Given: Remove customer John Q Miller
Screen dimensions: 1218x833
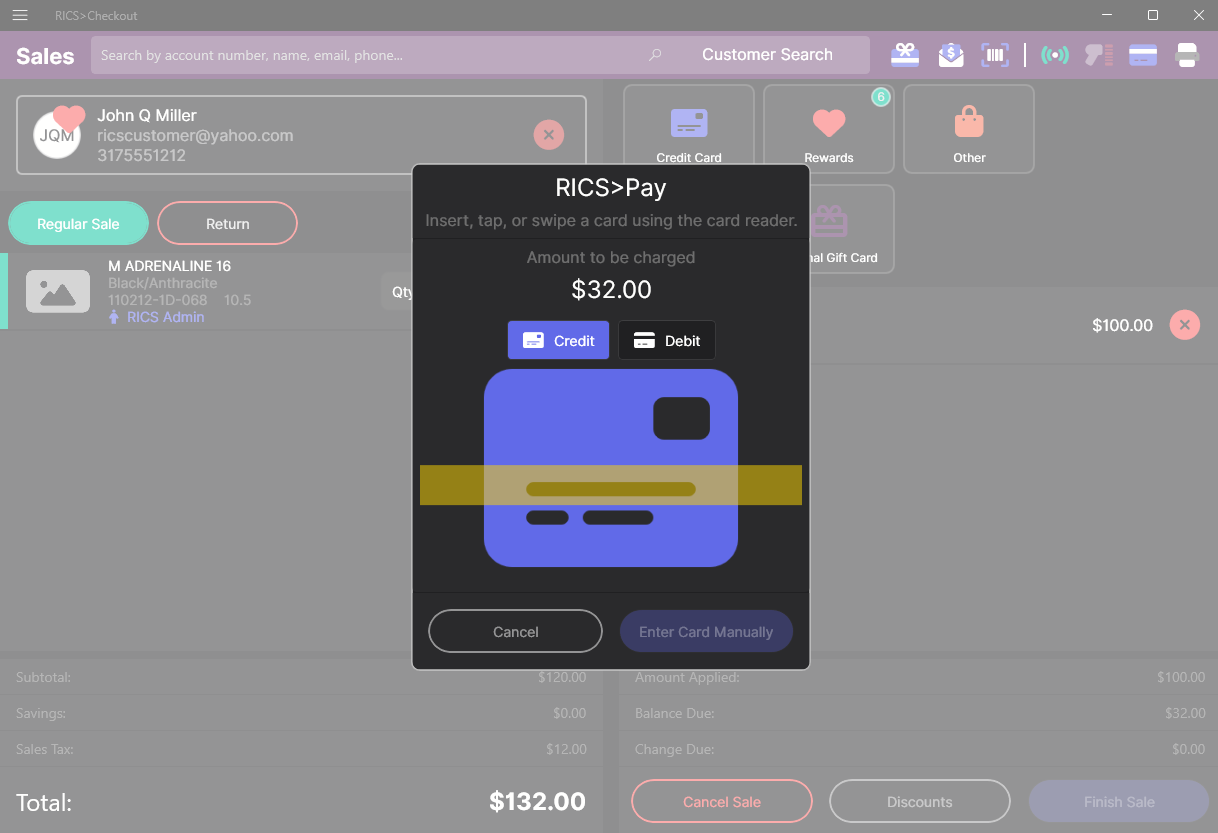Looking at the screenshot, I should 549,134.
